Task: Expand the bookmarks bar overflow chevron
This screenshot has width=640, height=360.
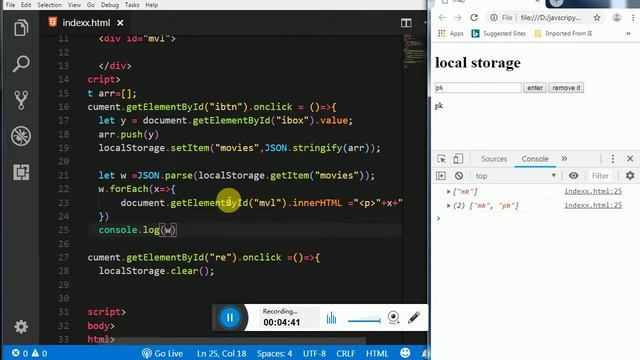Action: click(628, 33)
